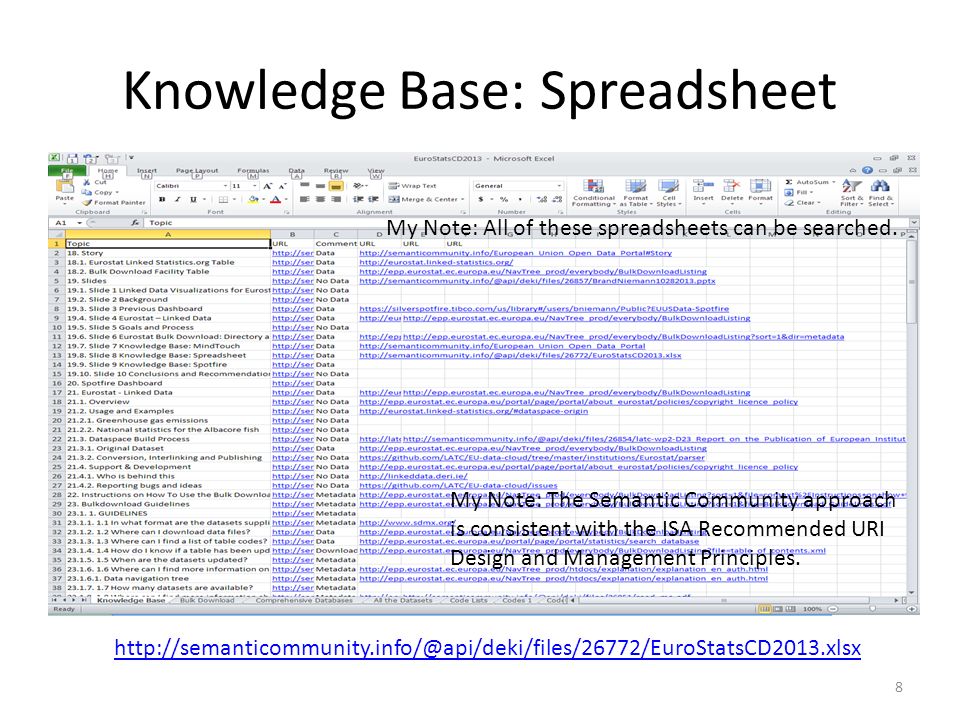Click the vertical scrollbar of the sheet

click(x=912, y=416)
